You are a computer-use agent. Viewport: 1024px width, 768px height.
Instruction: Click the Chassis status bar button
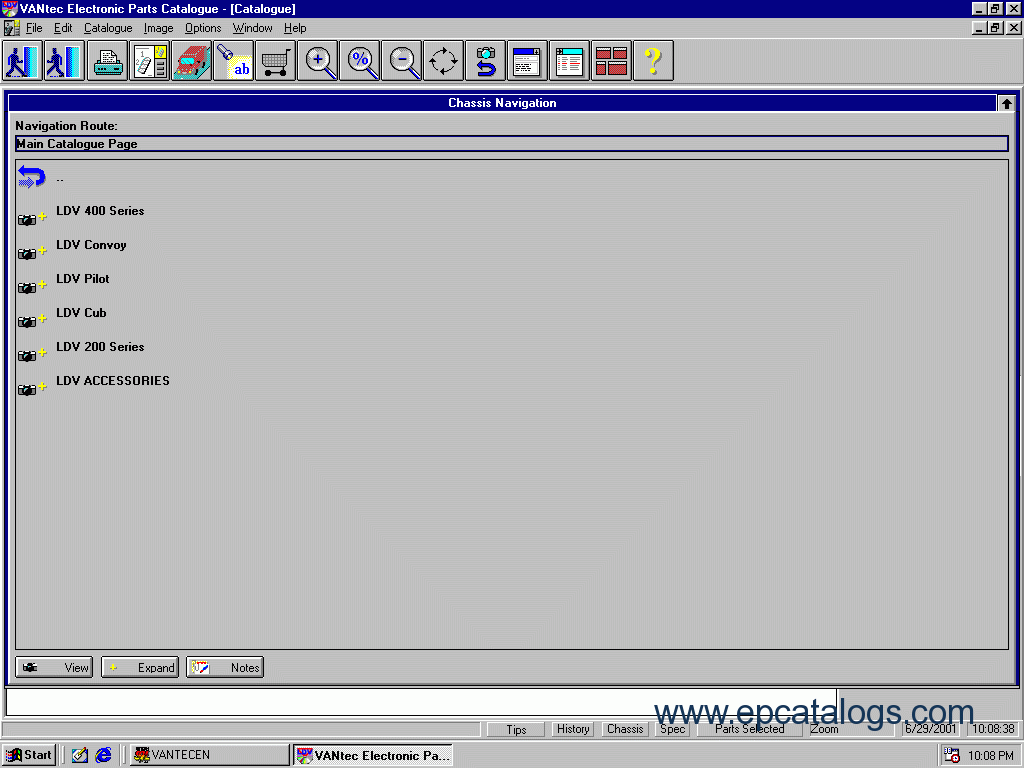pyautogui.click(x=625, y=729)
